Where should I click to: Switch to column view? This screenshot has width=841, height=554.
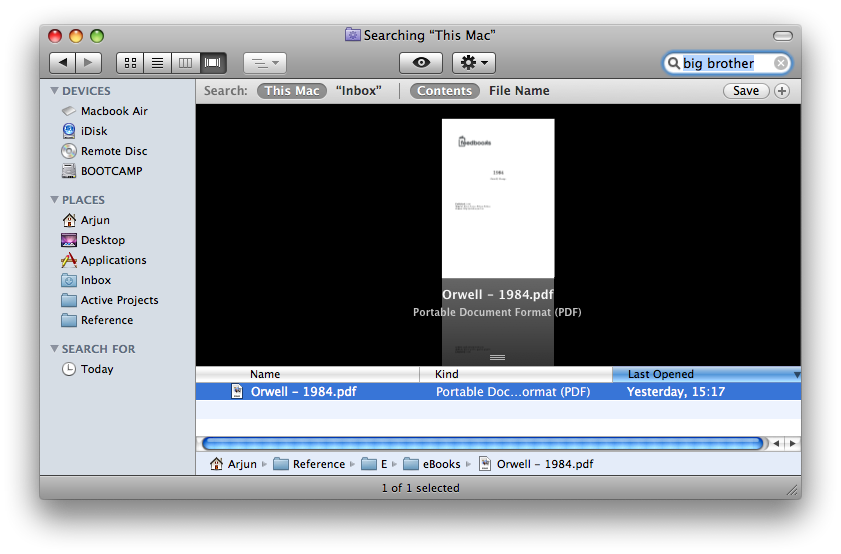click(x=185, y=63)
